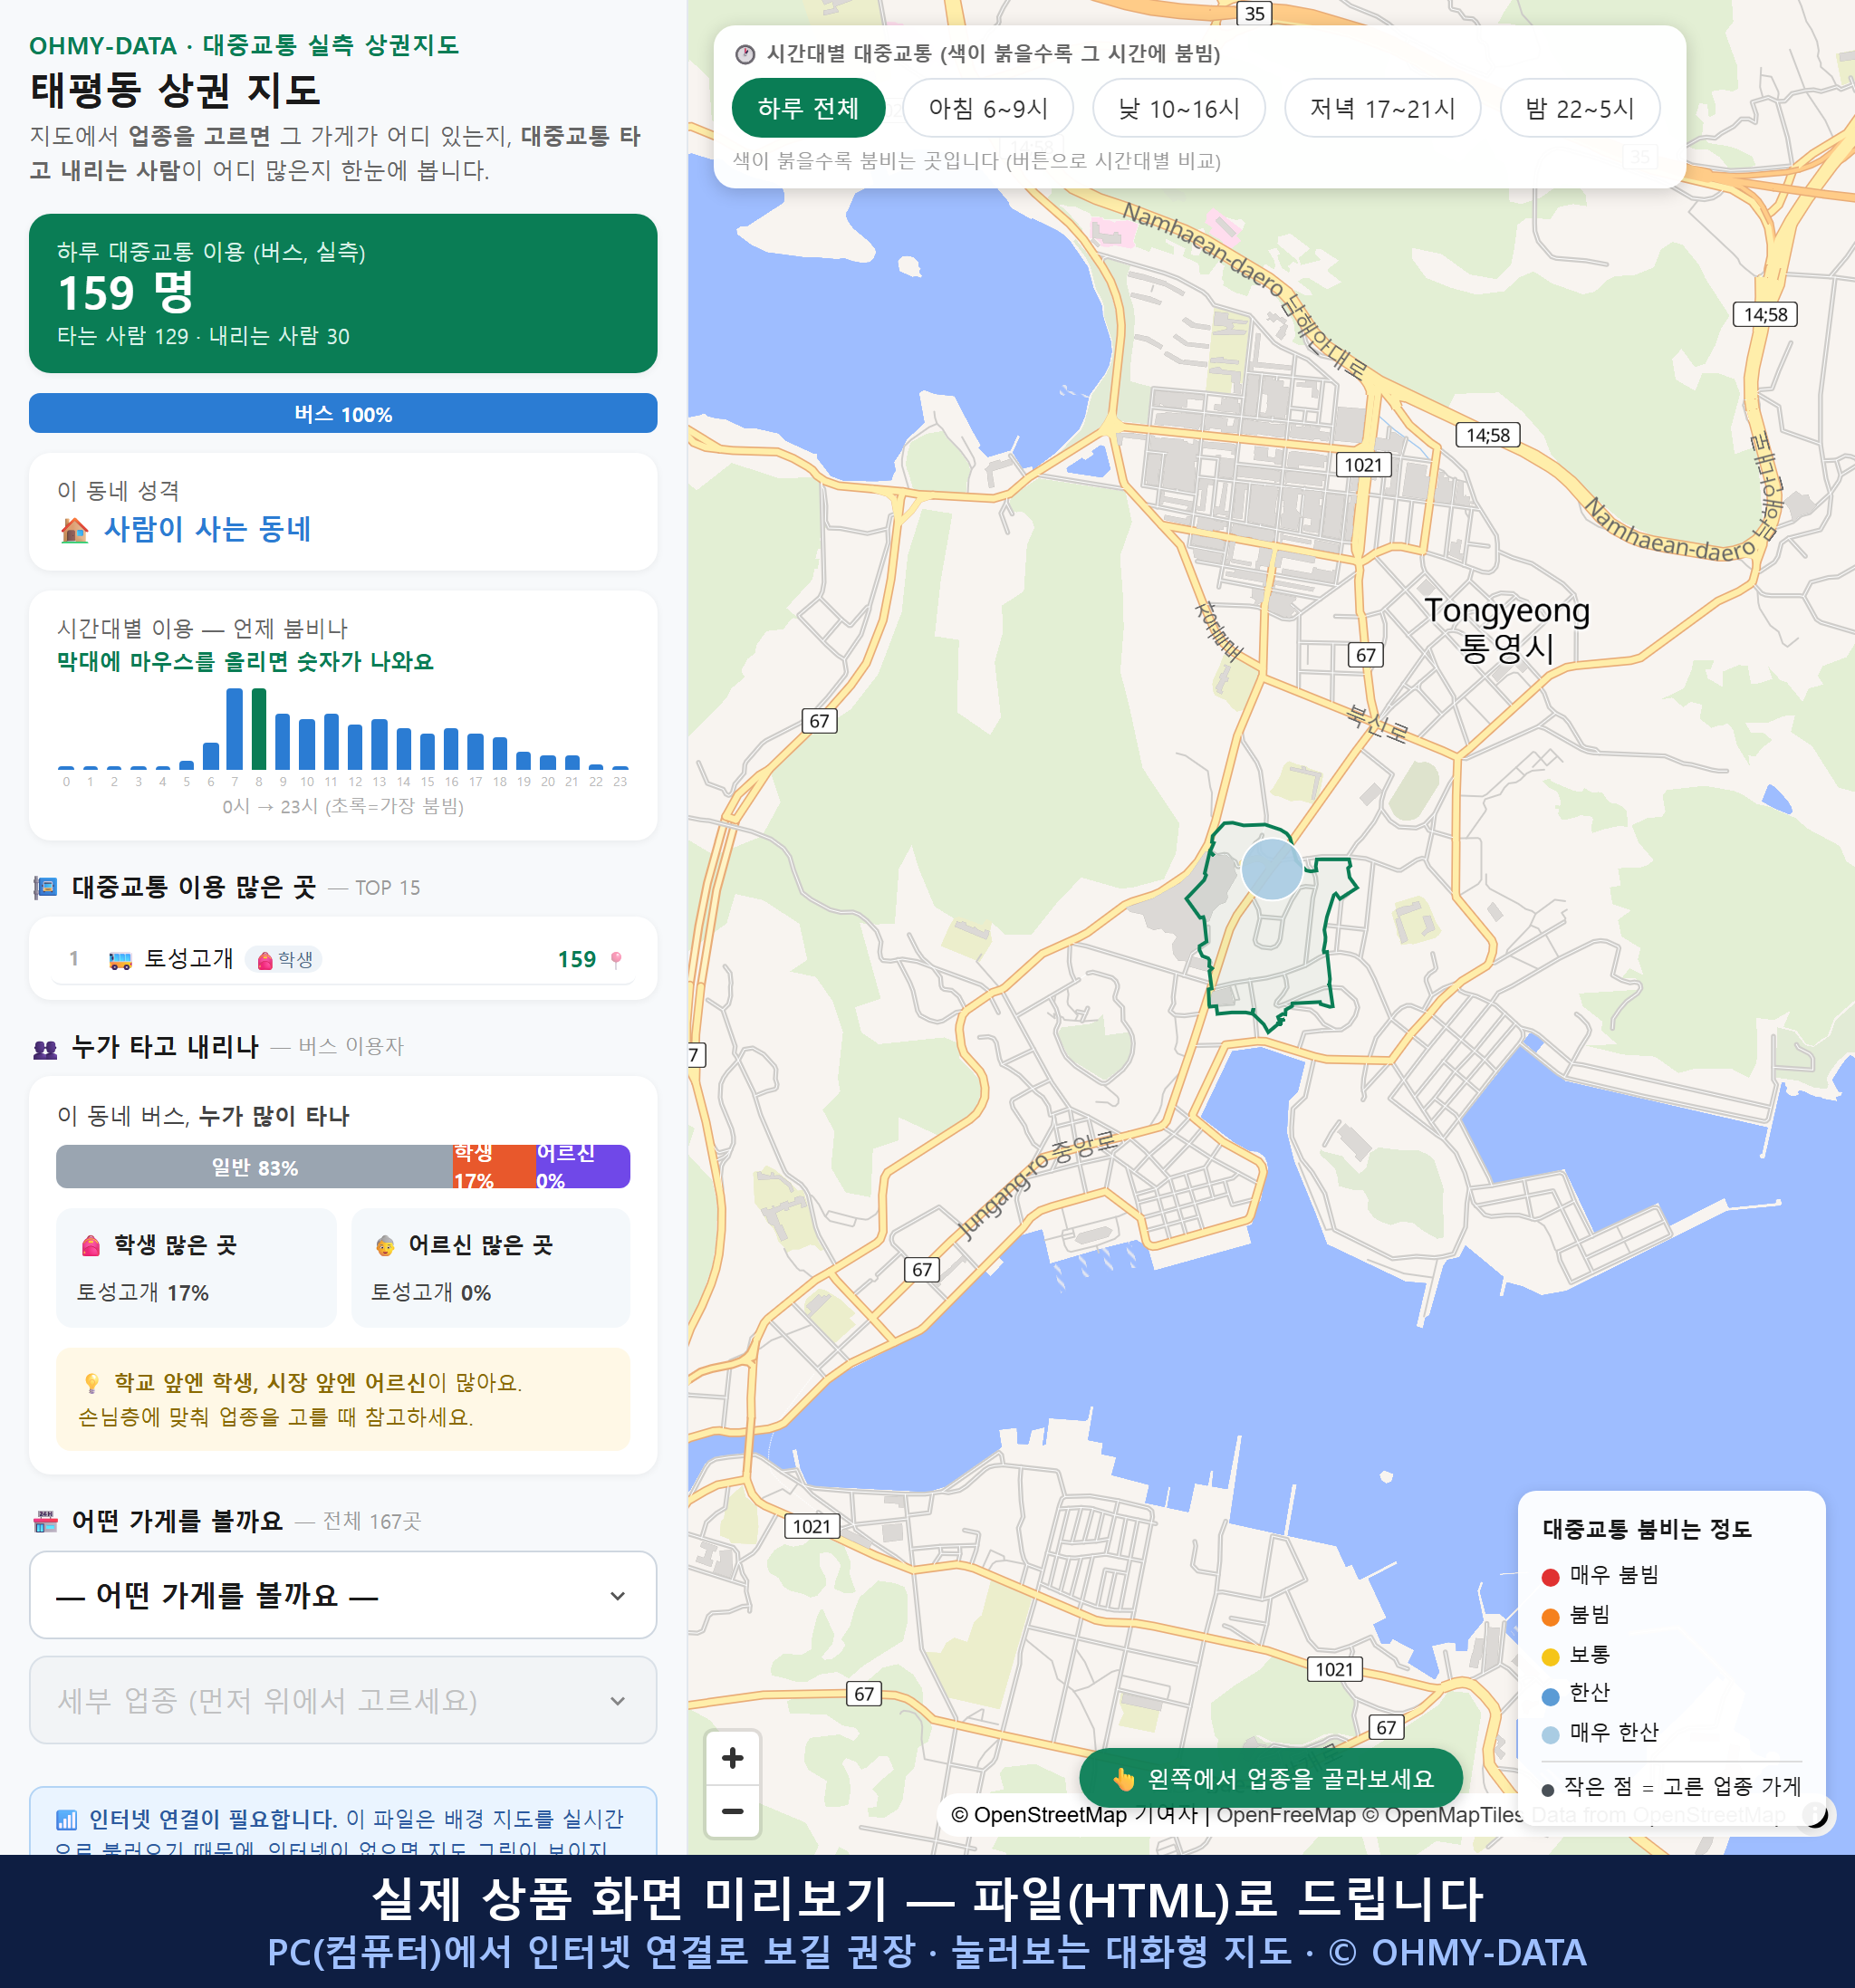
Task: Click the bus icon next to 토성고개
Action: (x=120, y=960)
